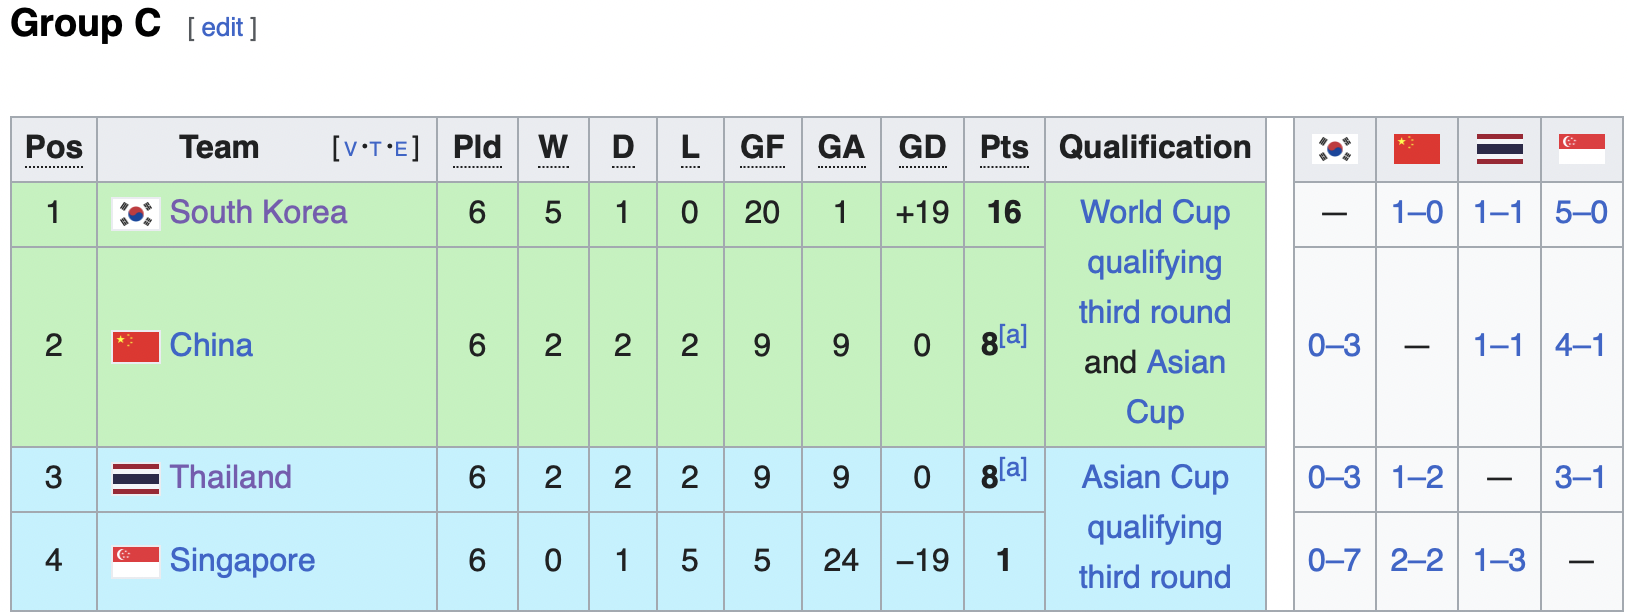Image resolution: width=1628 pixels, height=612 pixels.
Task: Click Singapore flag in results matrix header
Action: point(1582,149)
